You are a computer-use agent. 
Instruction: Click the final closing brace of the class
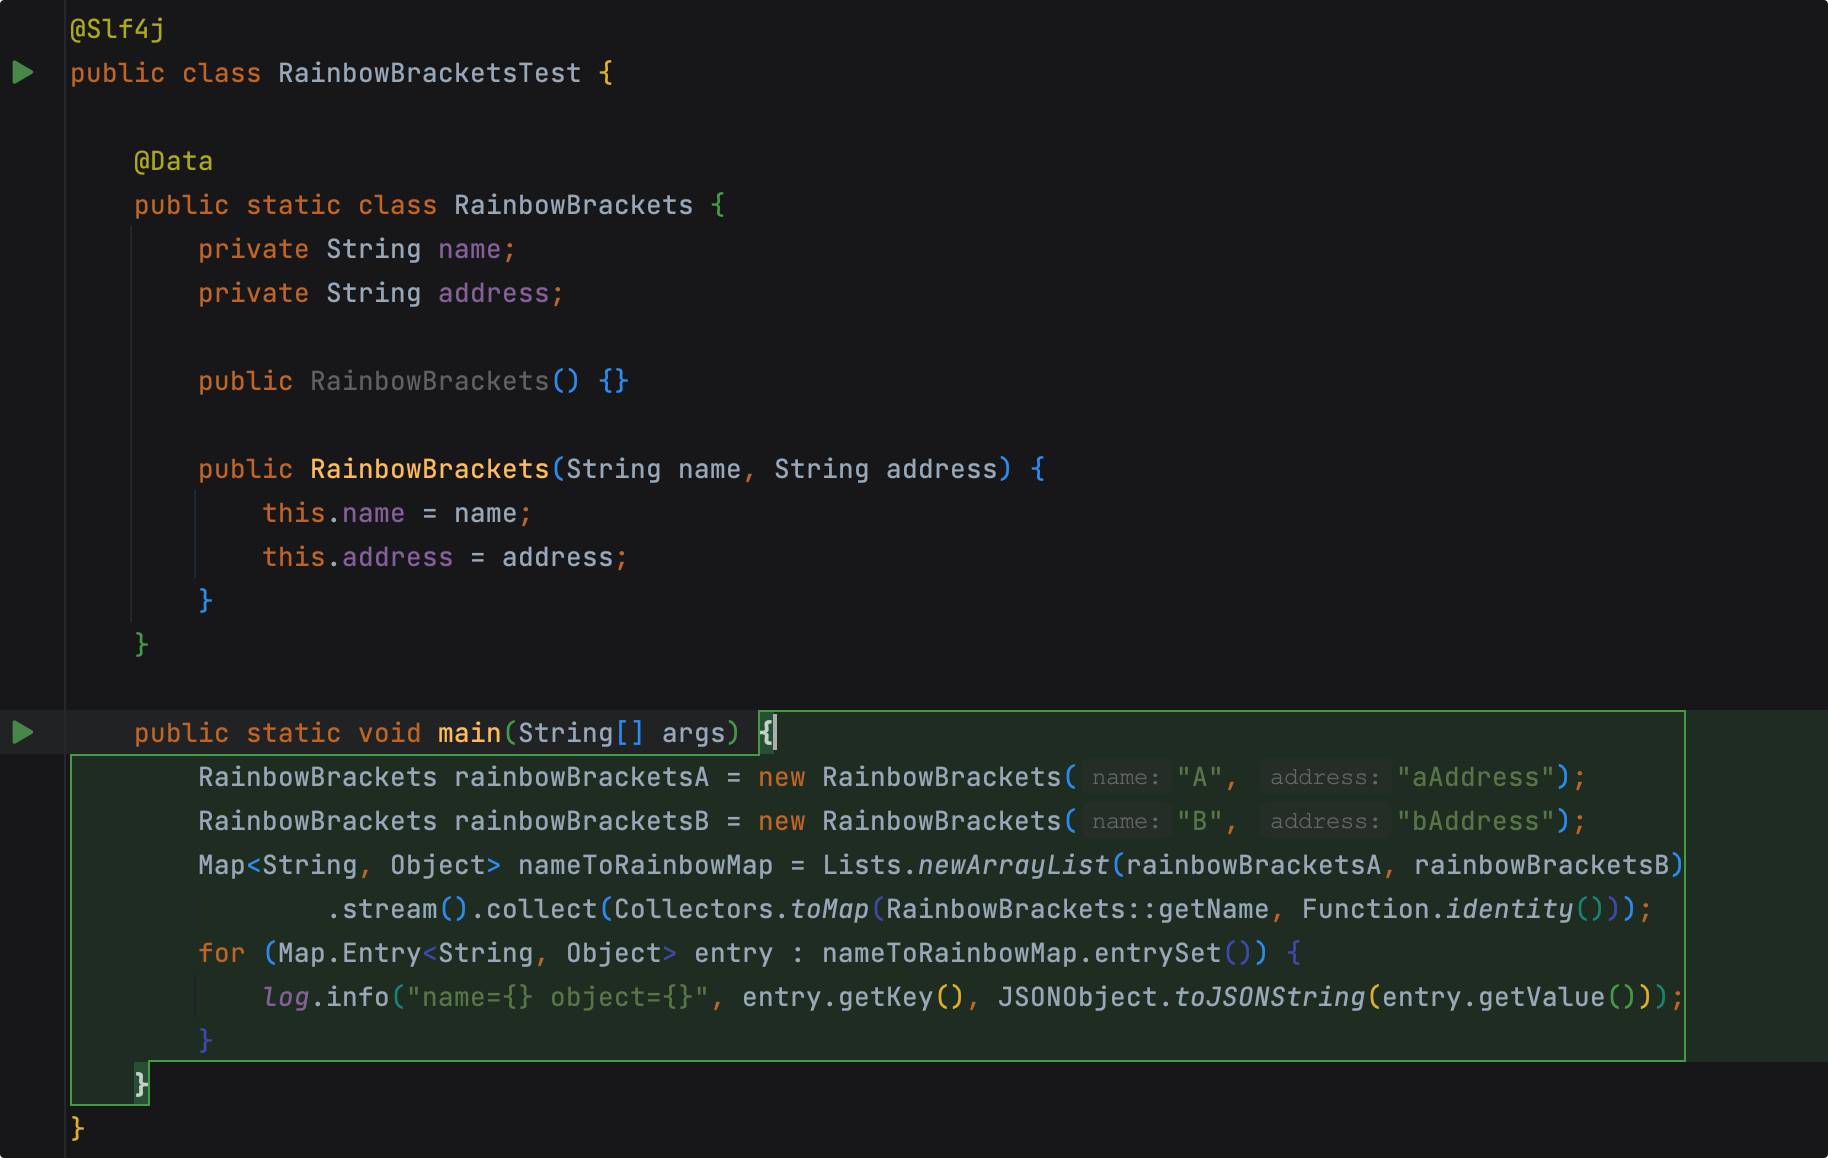coord(76,1128)
